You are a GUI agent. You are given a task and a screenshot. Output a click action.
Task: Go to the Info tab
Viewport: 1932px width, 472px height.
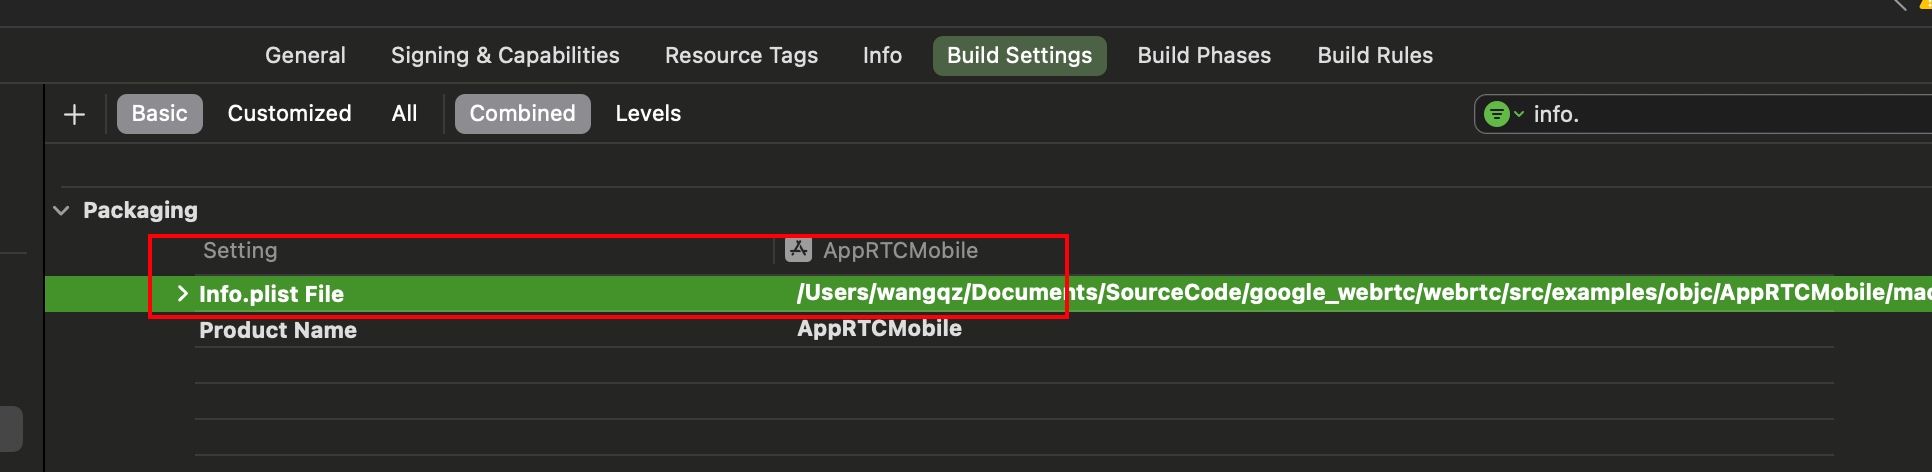(x=882, y=56)
